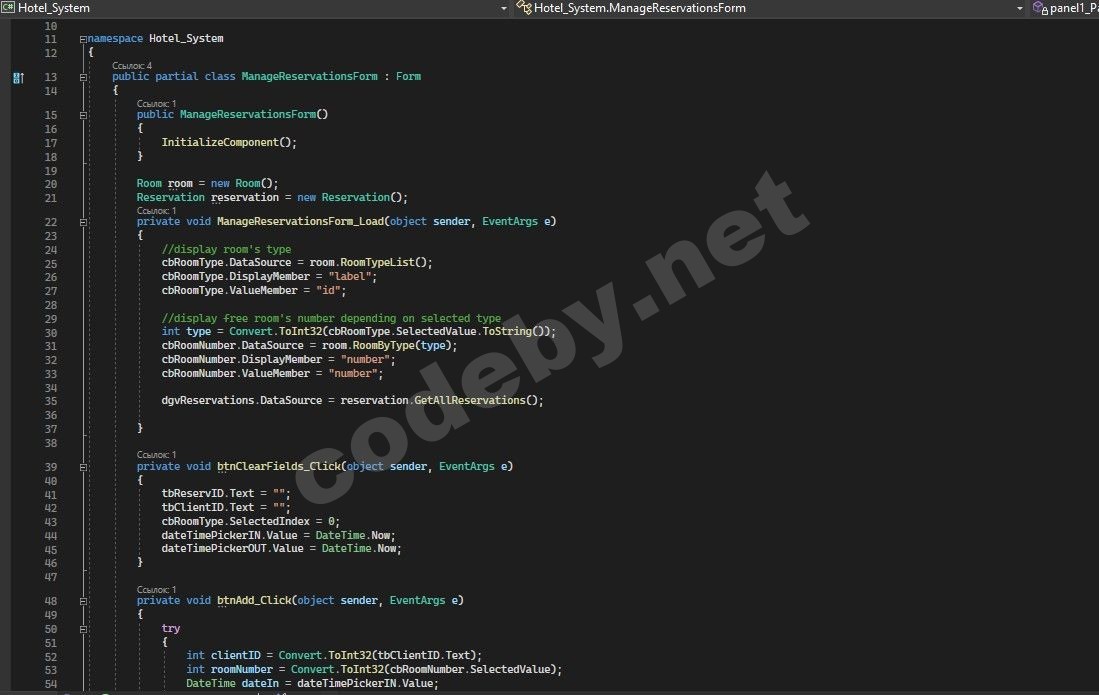Click 'dateTimePickerIN.Value' on line 44
Image resolution: width=1099 pixels, height=695 pixels.
(x=229, y=535)
